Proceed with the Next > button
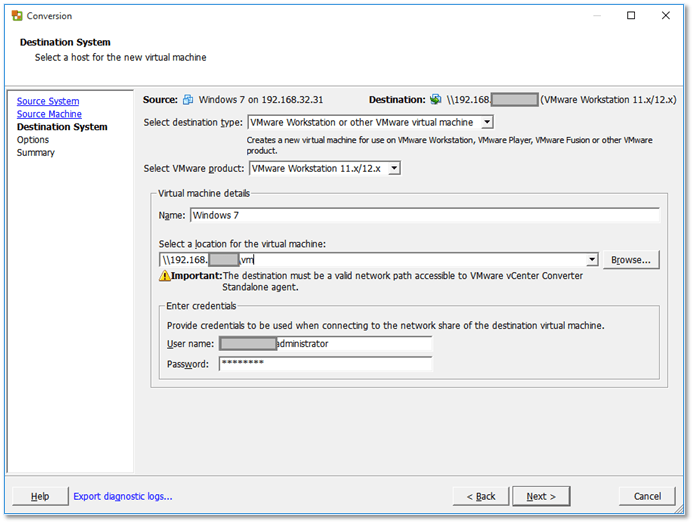Viewport: 694px width, 524px height. click(x=541, y=497)
